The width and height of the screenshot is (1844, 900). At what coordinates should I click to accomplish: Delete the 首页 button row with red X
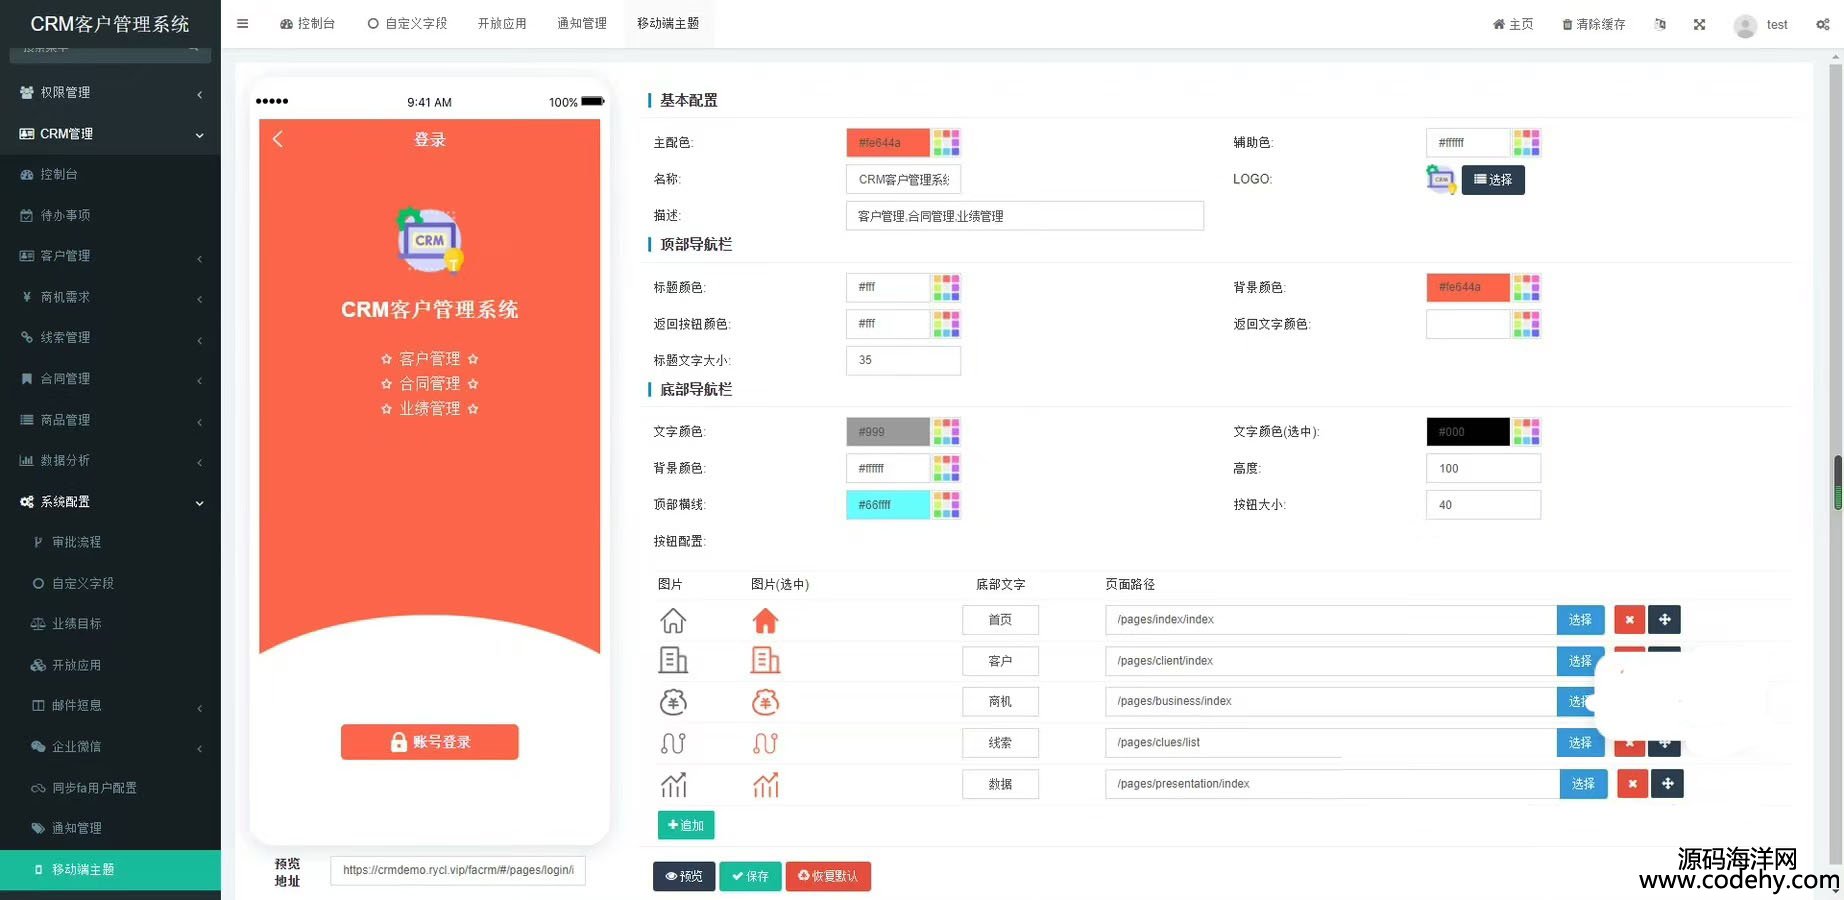click(x=1629, y=620)
